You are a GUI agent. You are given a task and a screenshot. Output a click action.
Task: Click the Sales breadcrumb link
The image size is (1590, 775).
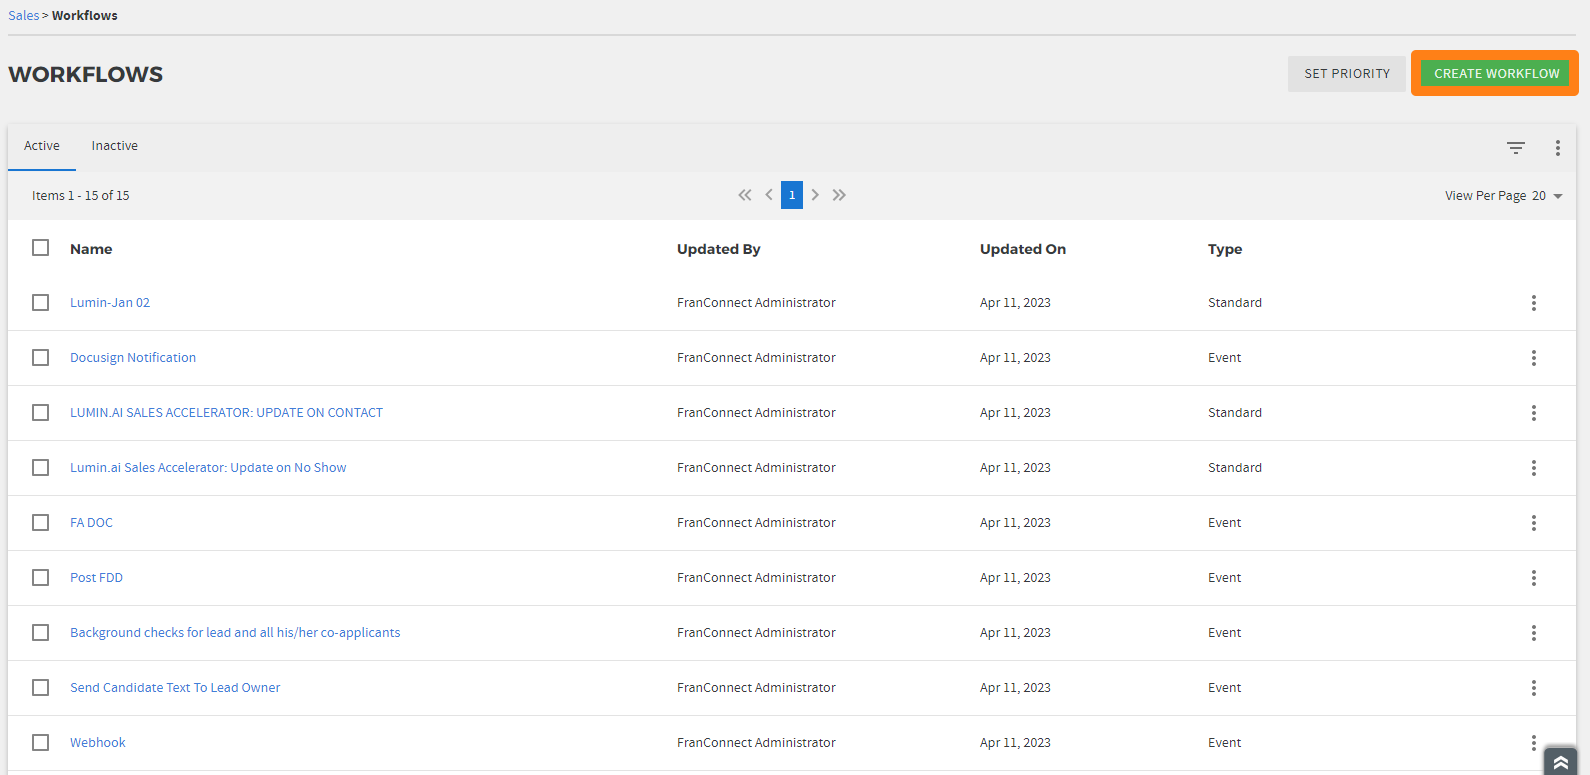pos(24,16)
